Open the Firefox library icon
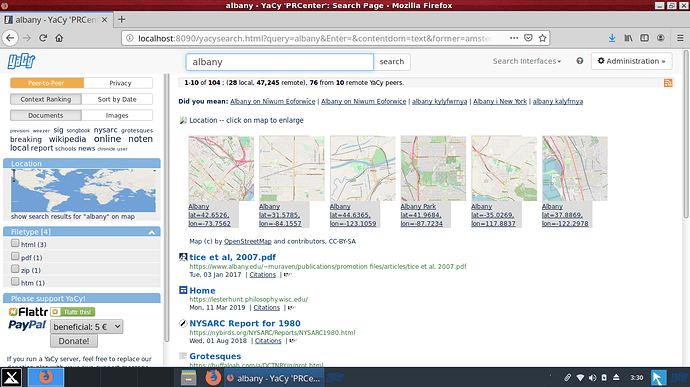The image size is (690, 387). point(628,38)
